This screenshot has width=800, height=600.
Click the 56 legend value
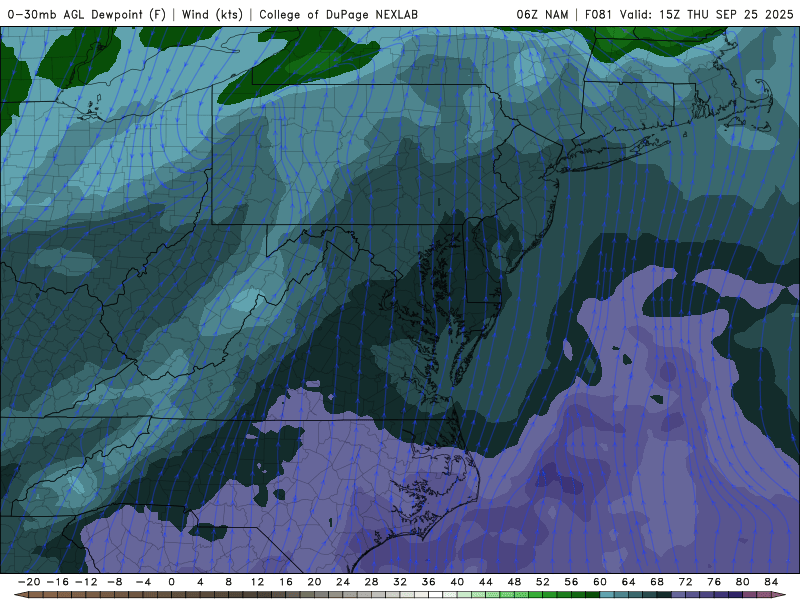[x=571, y=582]
